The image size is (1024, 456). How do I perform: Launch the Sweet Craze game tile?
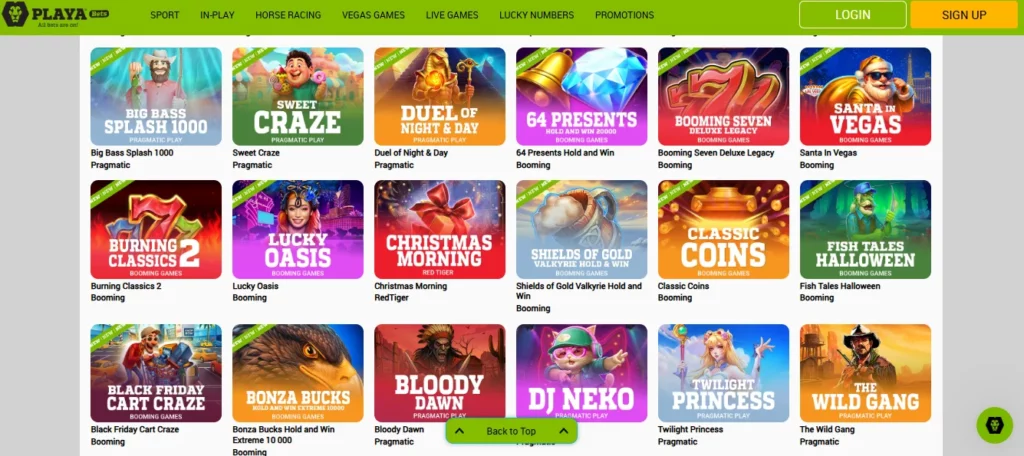click(298, 96)
